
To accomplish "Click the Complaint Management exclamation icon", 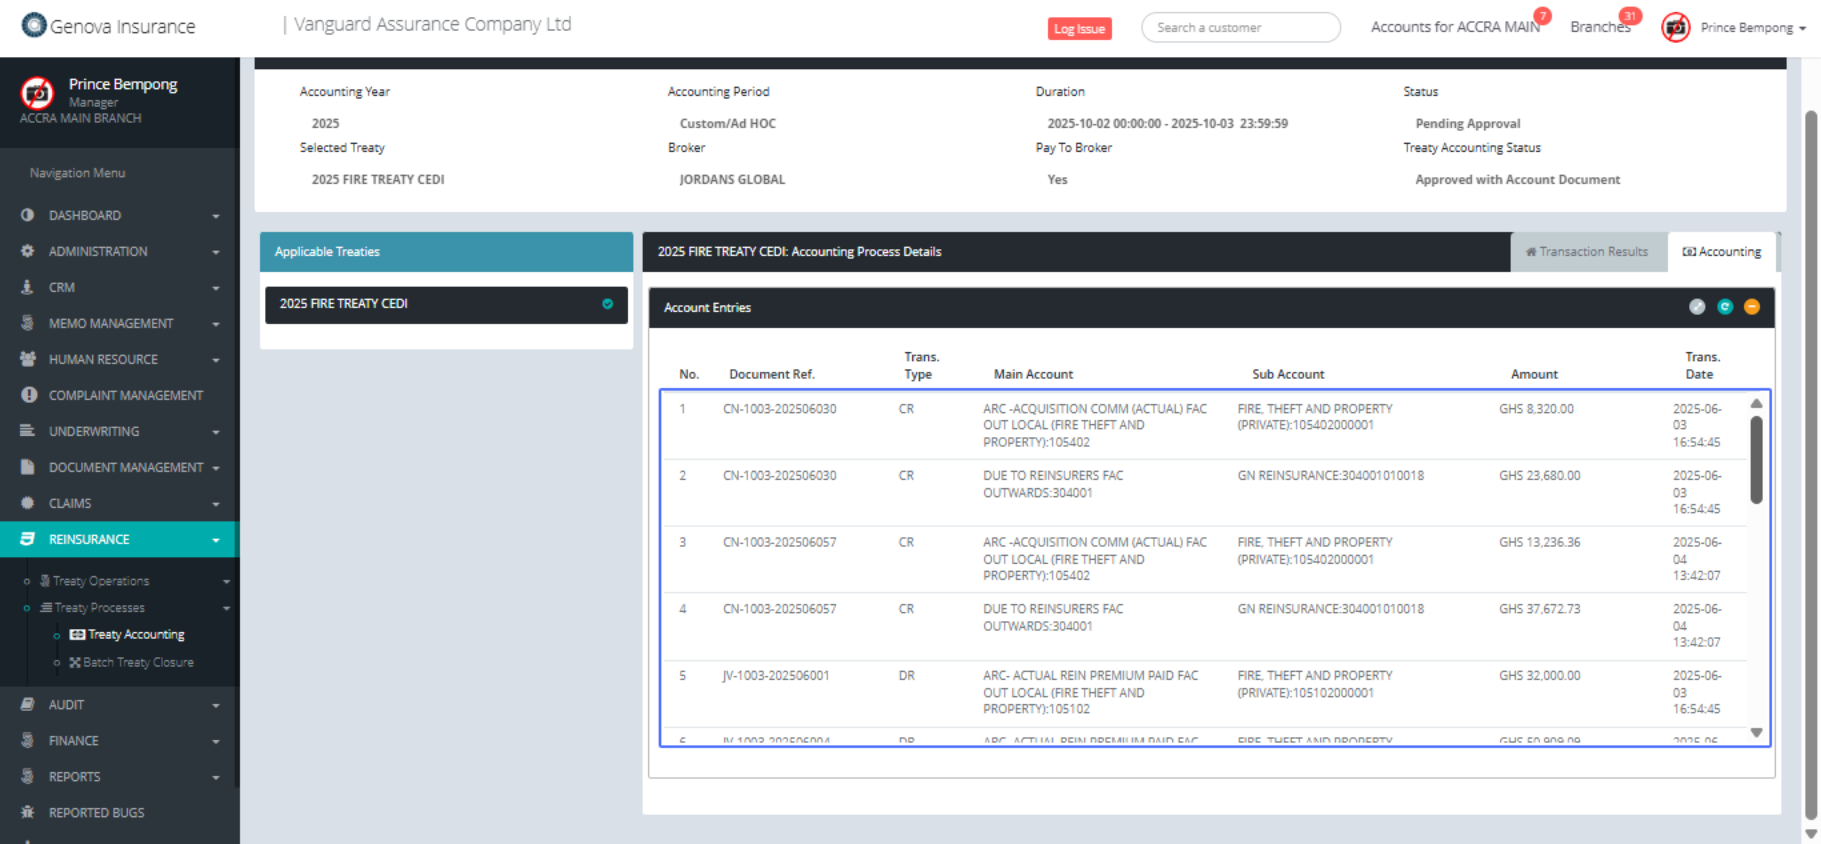I will [x=28, y=395].
